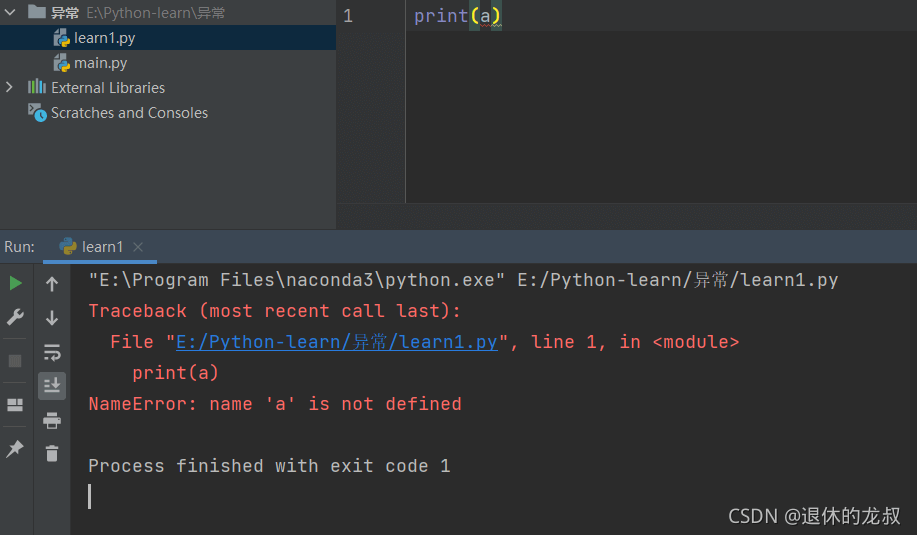Image resolution: width=917 pixels, height=535 pixels.
Task: Open run configuration wrench icon
Action: pyautogui.click(x=15, y=317)
